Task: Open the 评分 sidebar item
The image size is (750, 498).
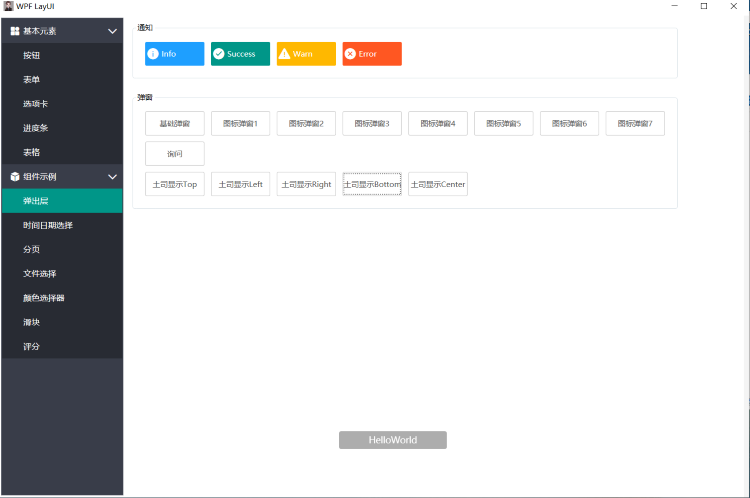Action: [62, 346]
